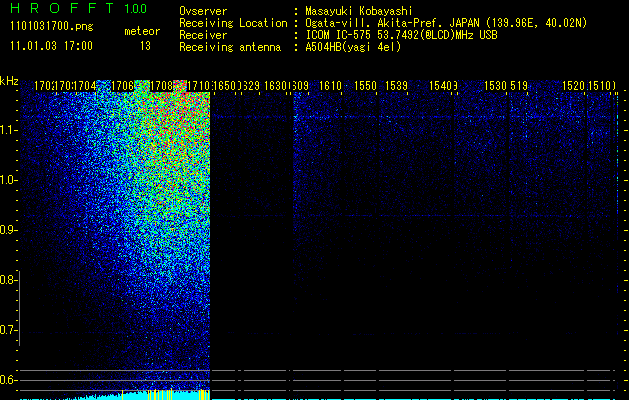The image size is (629, 400).
Task: Click the meteor count value 13
Action: pos(145,46)
